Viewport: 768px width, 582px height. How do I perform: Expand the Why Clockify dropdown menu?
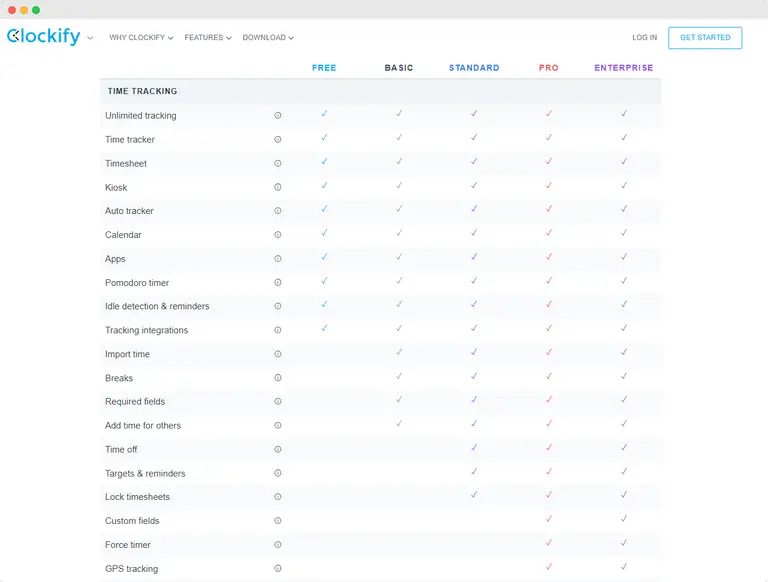pos(141,38)
